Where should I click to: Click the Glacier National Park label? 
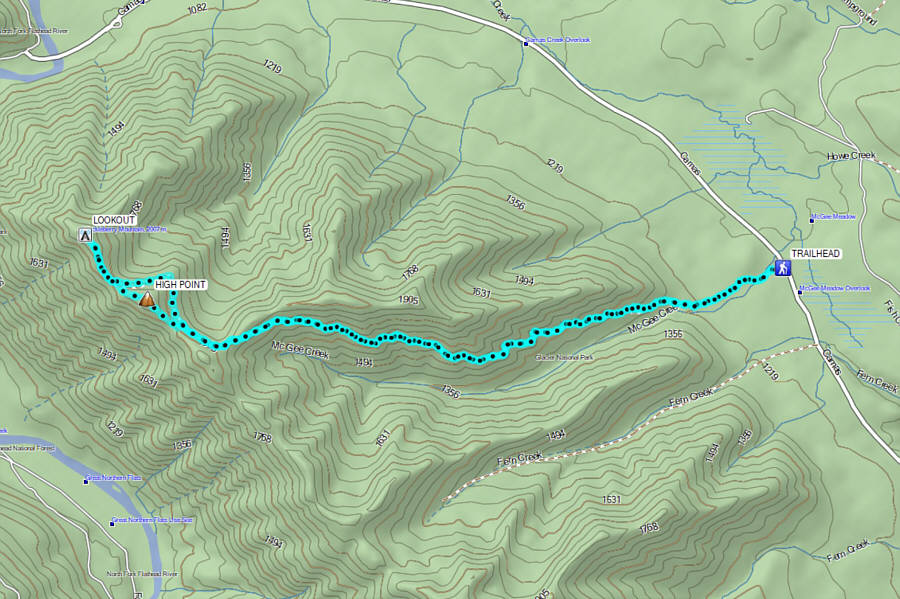click(x=565, y=357)
